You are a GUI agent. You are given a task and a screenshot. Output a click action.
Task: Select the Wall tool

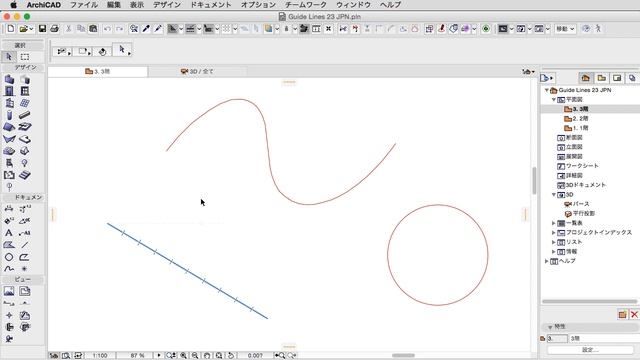click(x=9, y=79)
